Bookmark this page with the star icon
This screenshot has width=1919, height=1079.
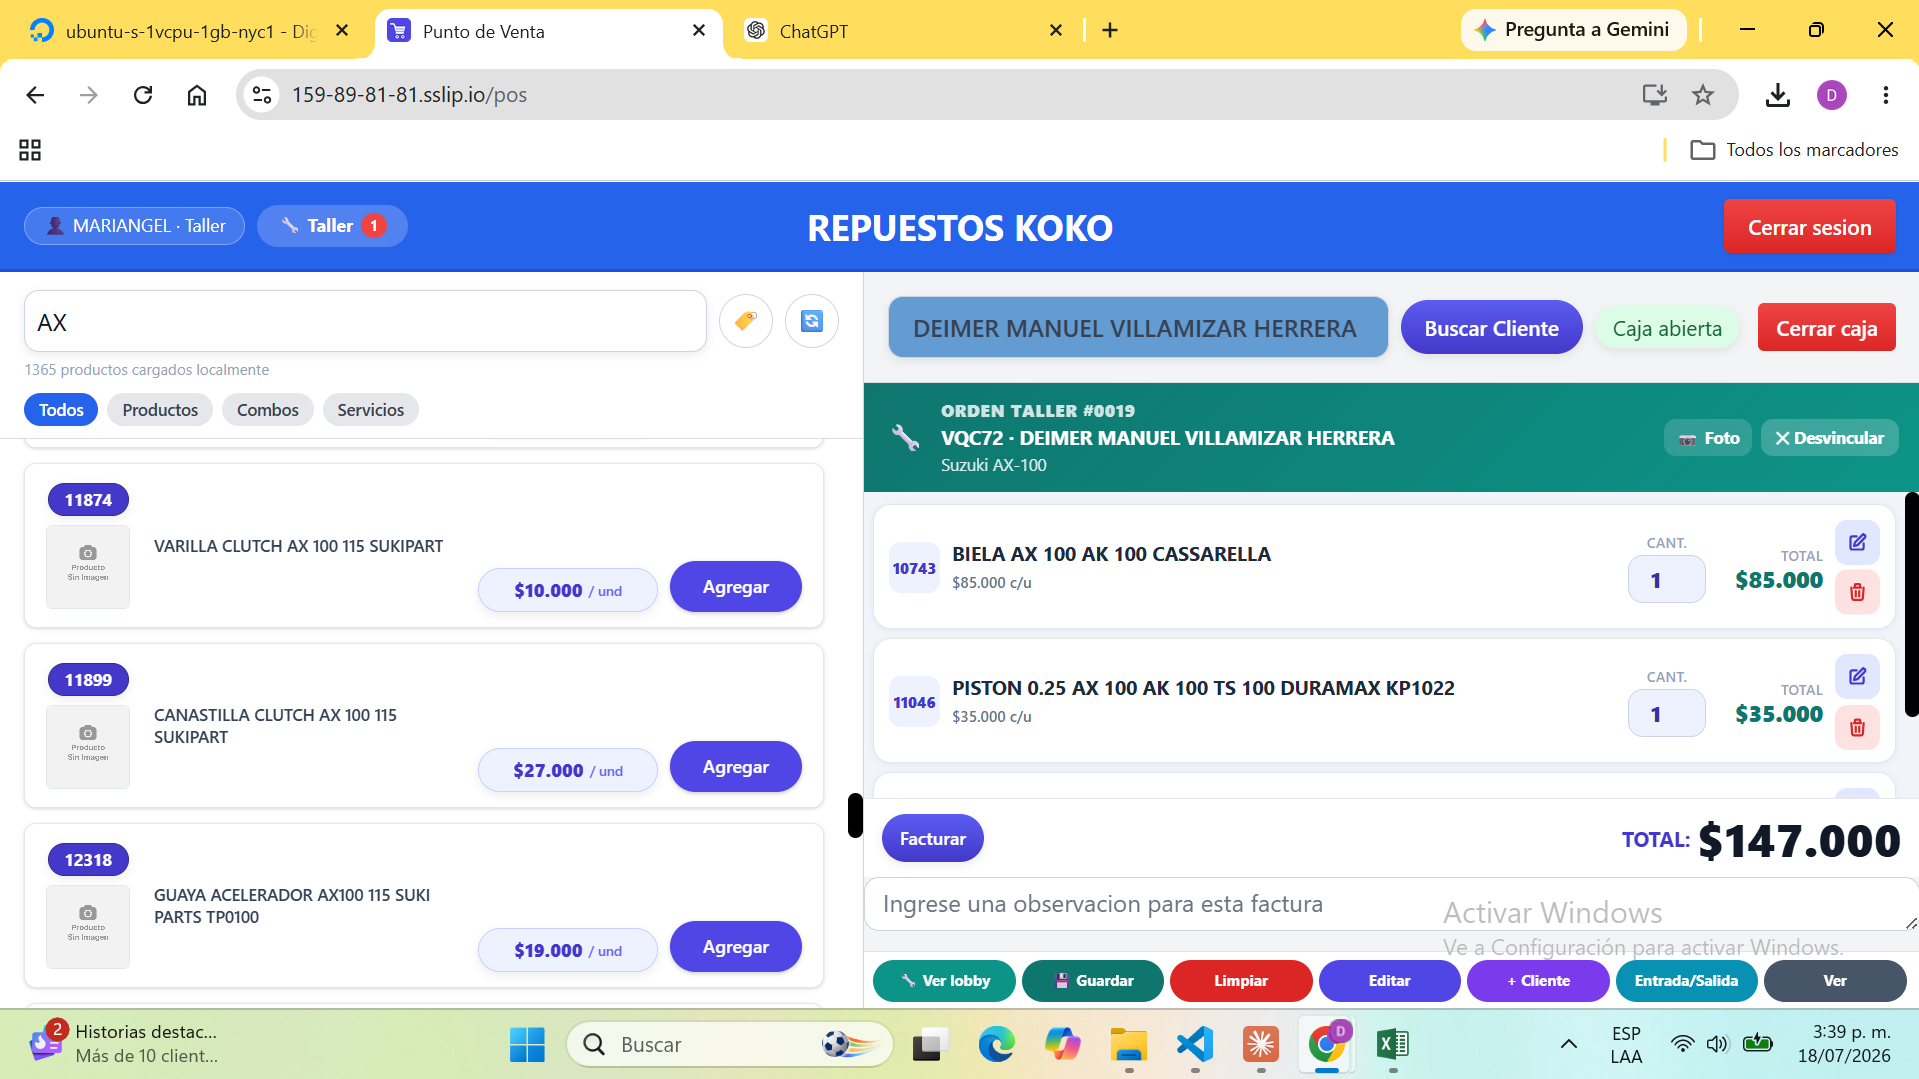[x=1702, y=95]
